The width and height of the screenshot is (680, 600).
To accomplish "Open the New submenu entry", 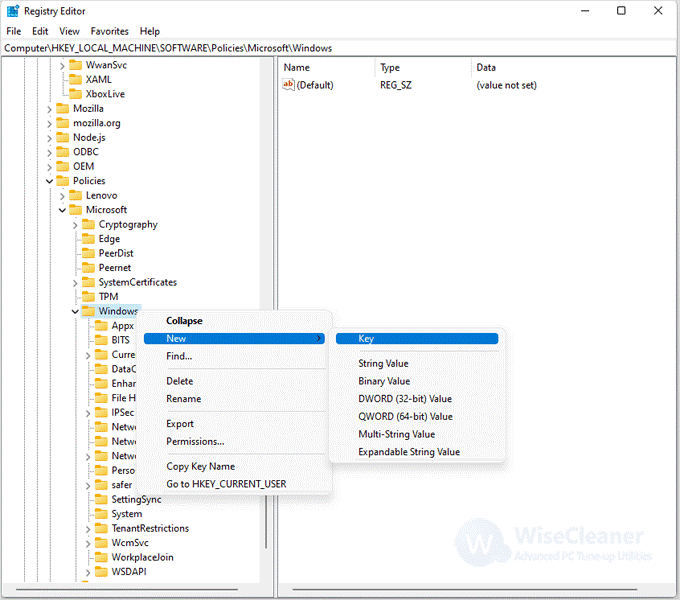I will coord(234,339).
